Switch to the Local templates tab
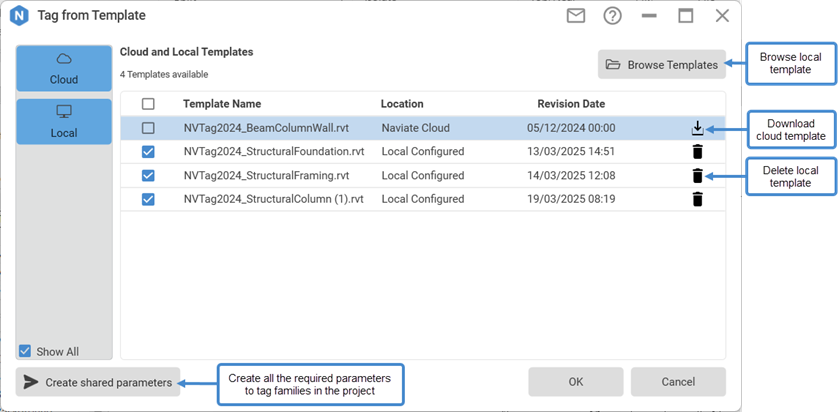 point(64,121)
